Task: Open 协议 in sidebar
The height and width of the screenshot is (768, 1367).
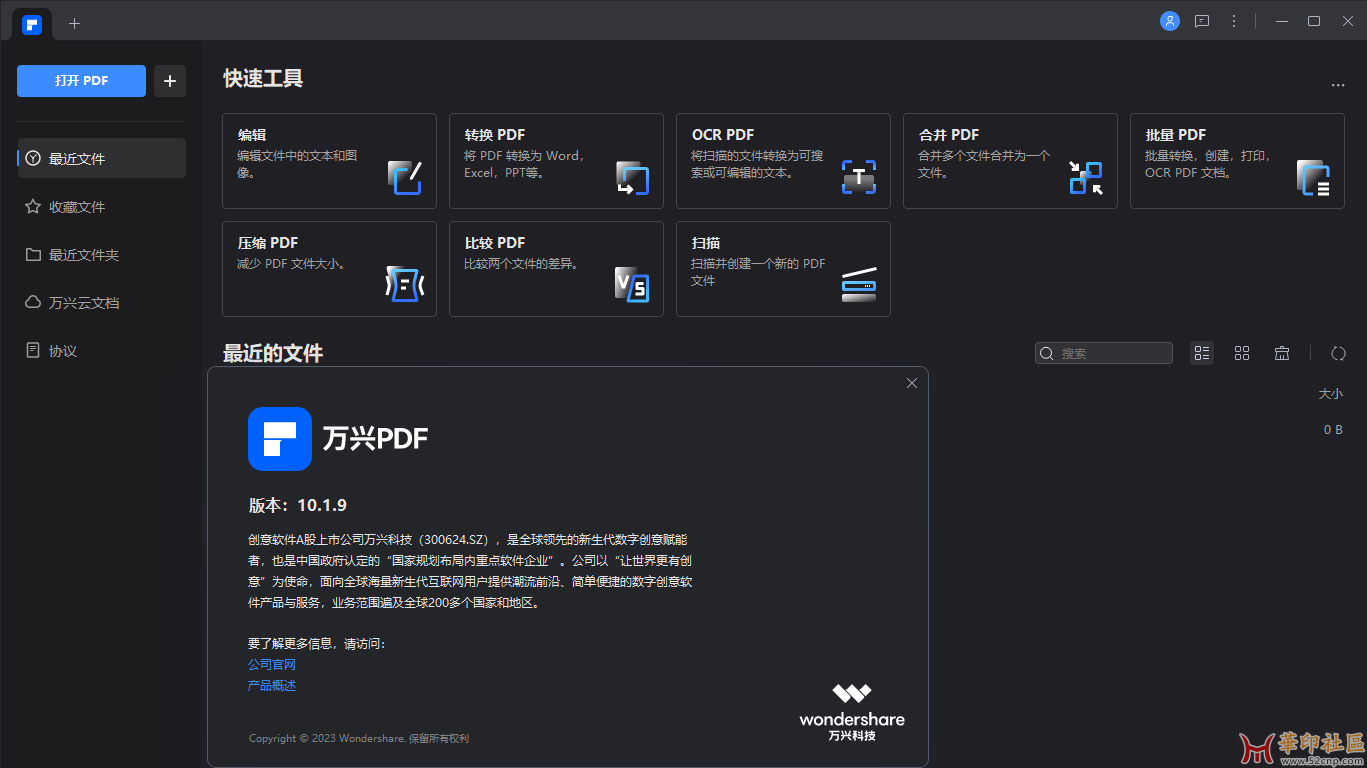Action: 102,350
